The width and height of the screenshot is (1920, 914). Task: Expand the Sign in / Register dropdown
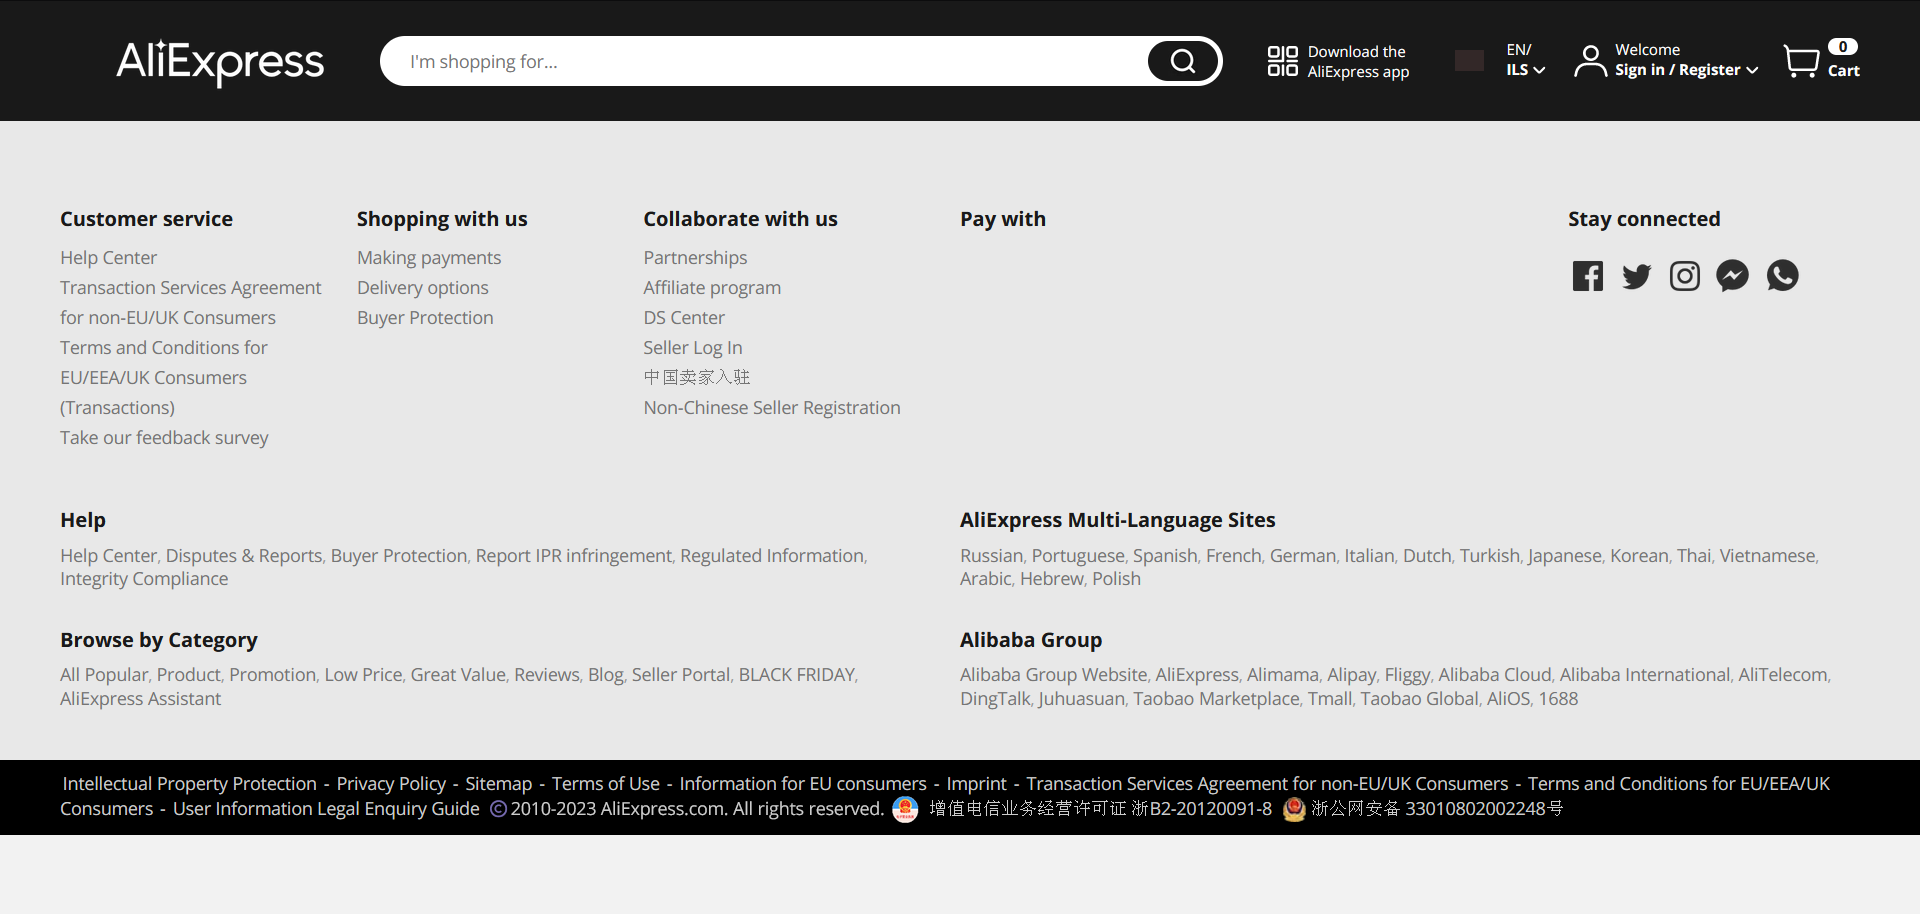pos(1686,70)
